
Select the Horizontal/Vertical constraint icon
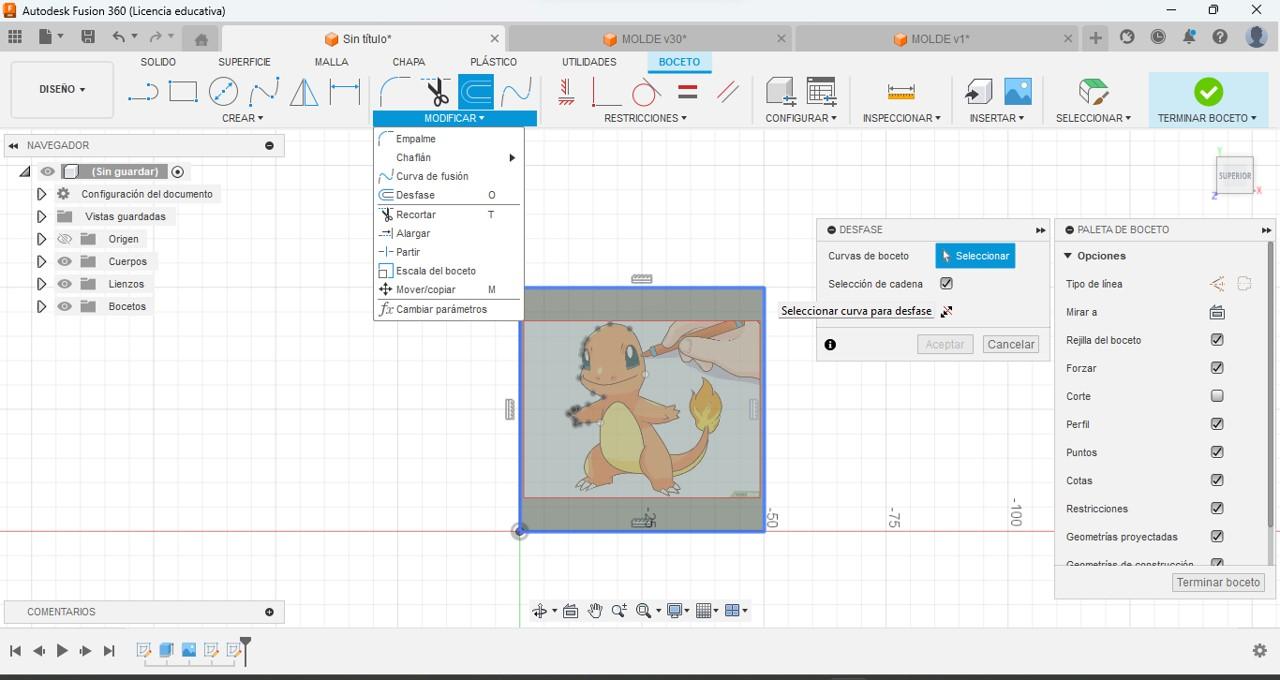click(x=565, y=92)
